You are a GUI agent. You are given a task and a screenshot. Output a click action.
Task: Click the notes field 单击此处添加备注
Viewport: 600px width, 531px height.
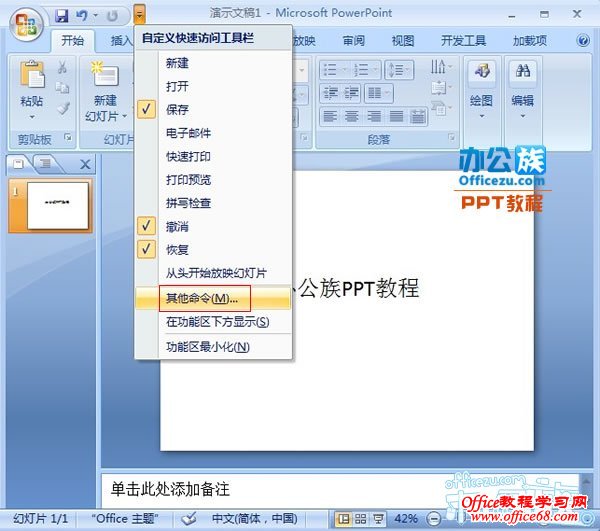[340, 490]
